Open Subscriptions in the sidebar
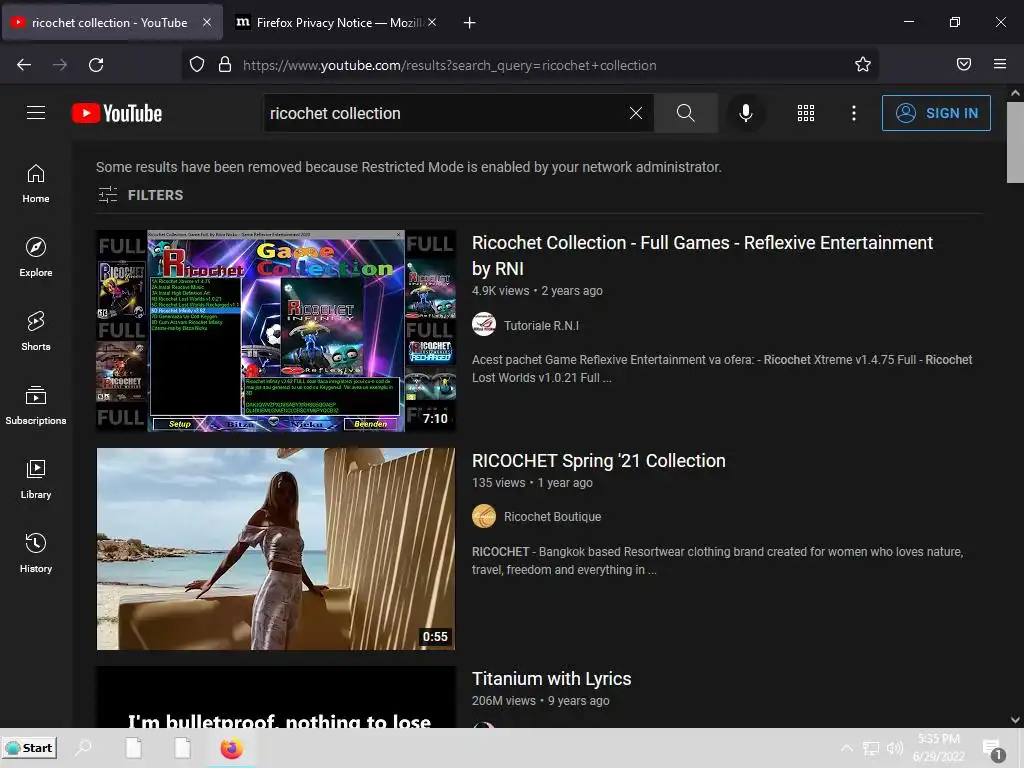Screen dimensions: 1024x768 pyautogui.click(x=36, y=405)
